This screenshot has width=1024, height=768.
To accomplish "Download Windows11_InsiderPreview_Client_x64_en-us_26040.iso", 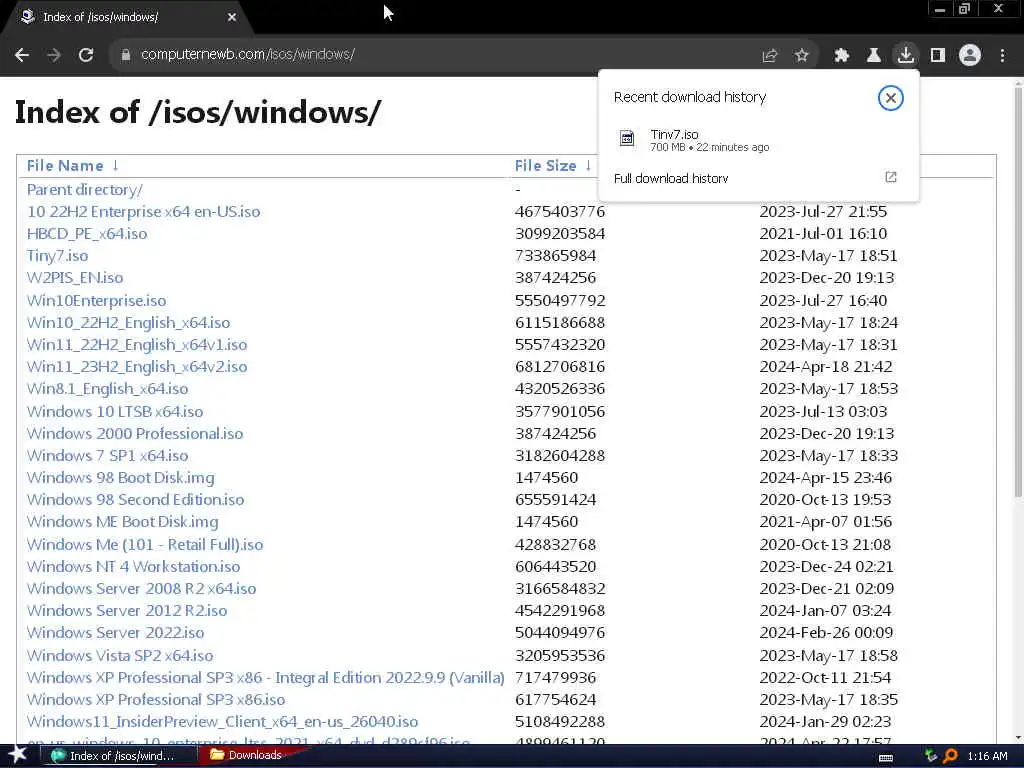I will tap(222, 722).
